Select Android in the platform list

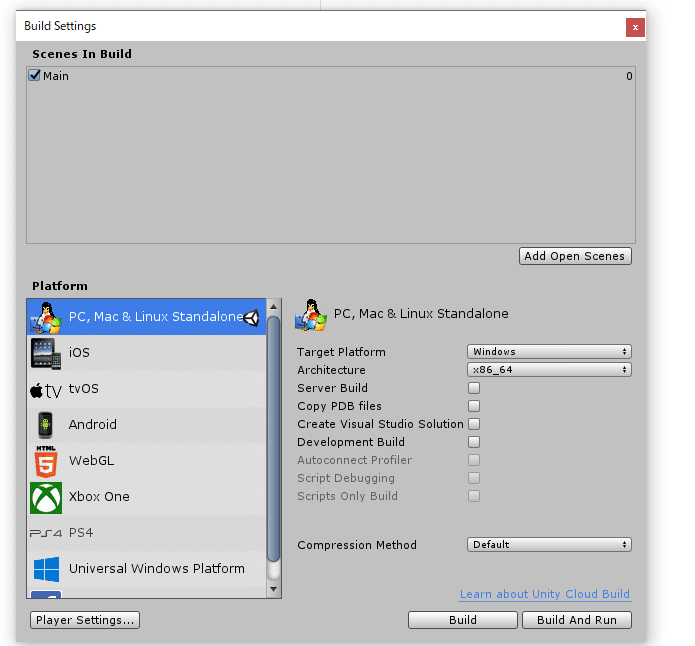[x=146, y=425]
